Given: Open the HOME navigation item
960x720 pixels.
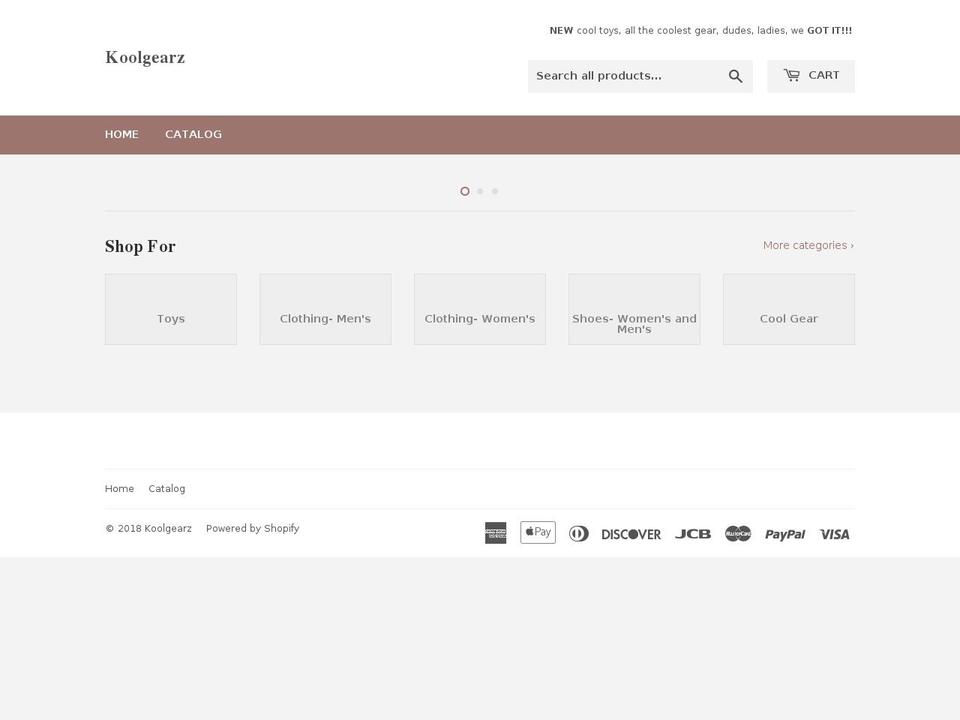Looking at the screenshot, I should [x=121, y=134].
